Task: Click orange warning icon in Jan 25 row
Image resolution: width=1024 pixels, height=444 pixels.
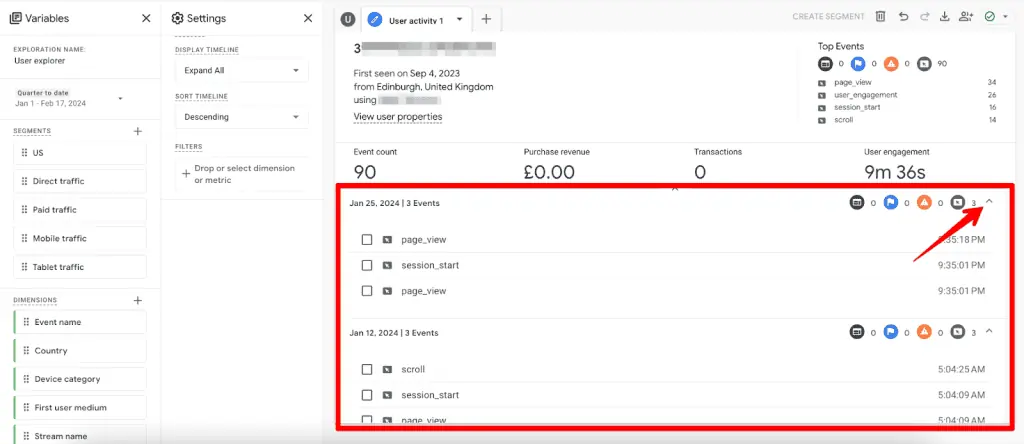Action: pyautogui.click(x=924, y=203)
